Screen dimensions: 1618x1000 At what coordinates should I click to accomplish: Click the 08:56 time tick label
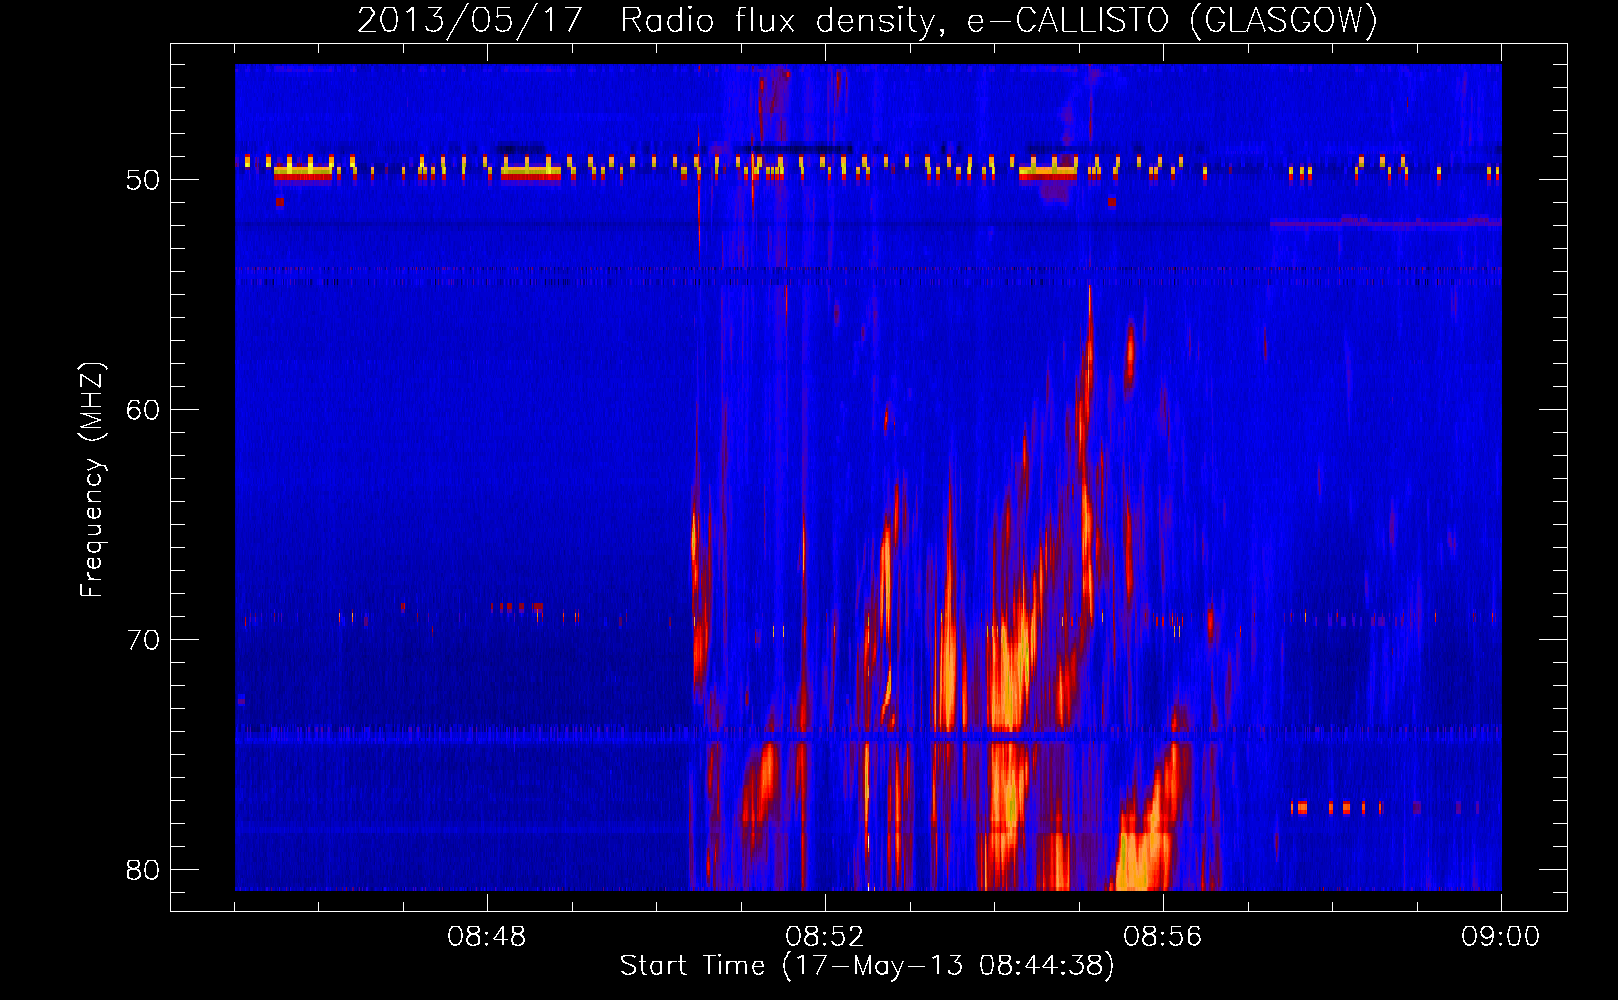pyautogui.click(x=1163, y=937)
